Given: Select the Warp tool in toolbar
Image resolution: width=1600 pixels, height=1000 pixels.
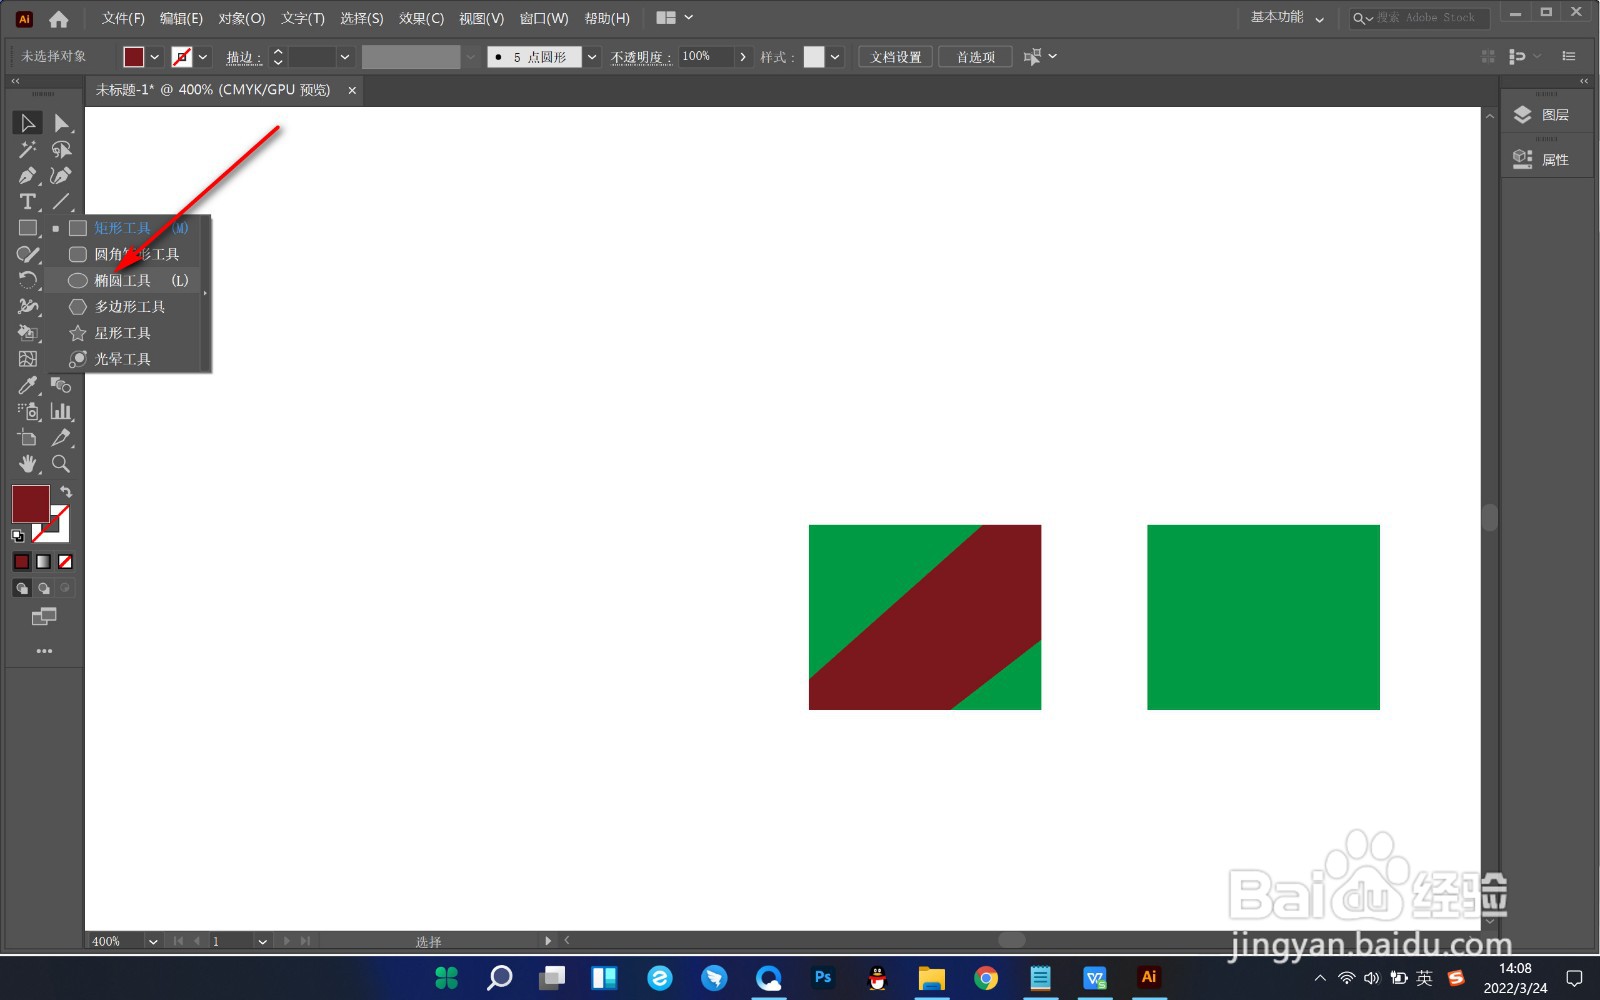Looking at the screenshot, I should pos(28,306).
